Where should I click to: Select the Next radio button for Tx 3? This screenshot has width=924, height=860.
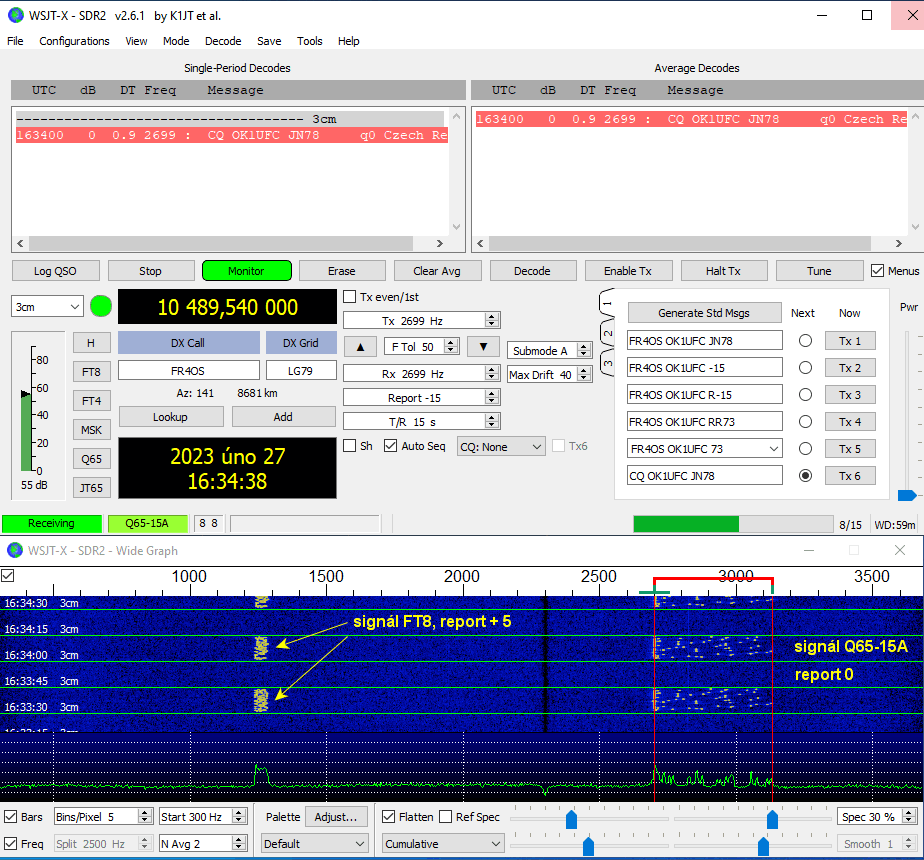coord(804,395)
